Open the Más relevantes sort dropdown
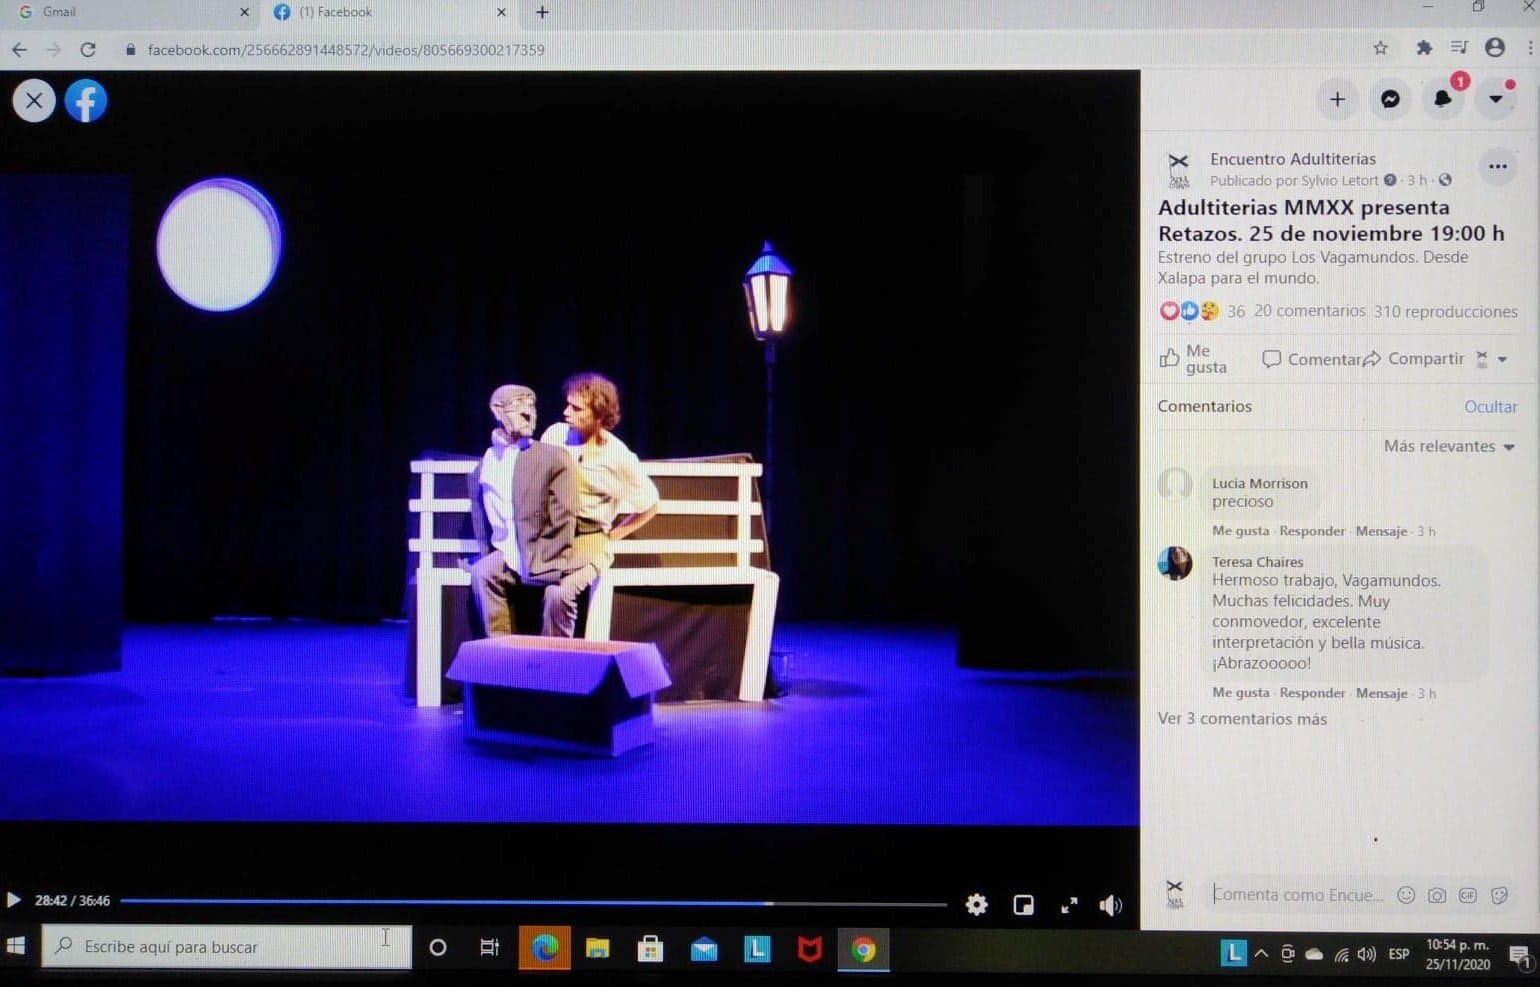The image size is (1540, 987). (1449, 446)
